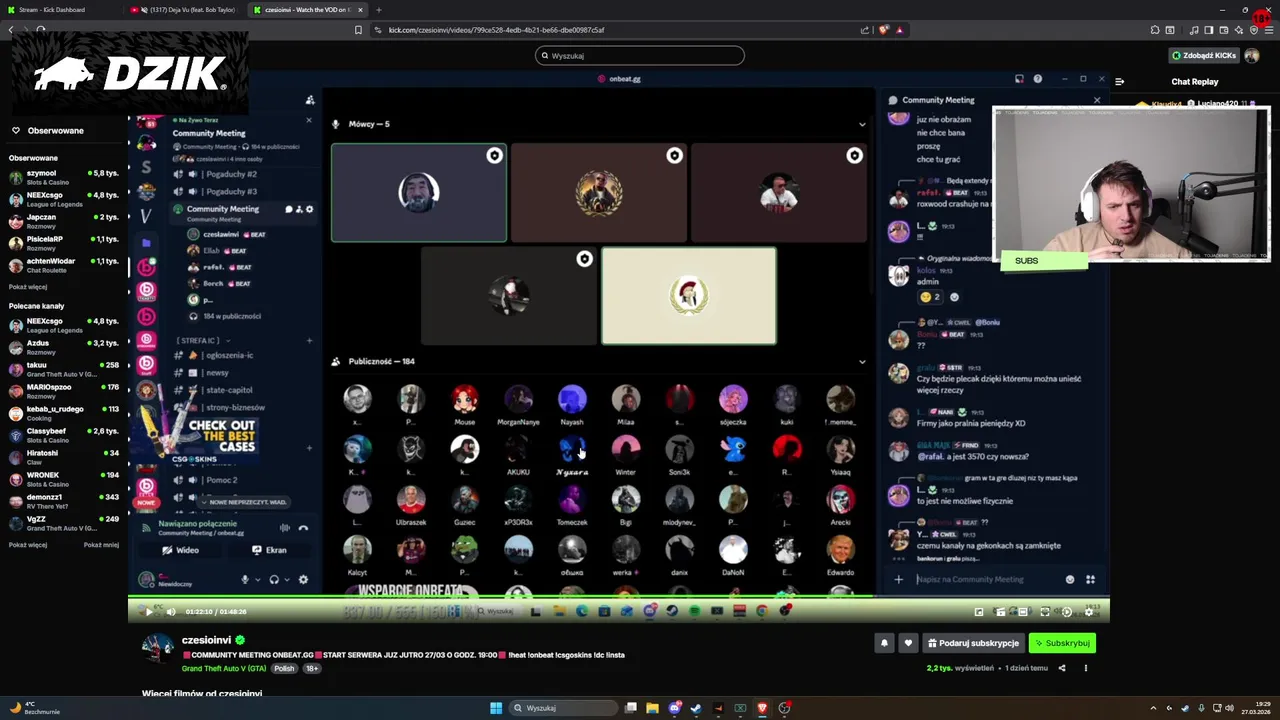Open czesioinvi channel name link
The width and height of the screenshot is (1280, 720).
(x=206, y=640)
